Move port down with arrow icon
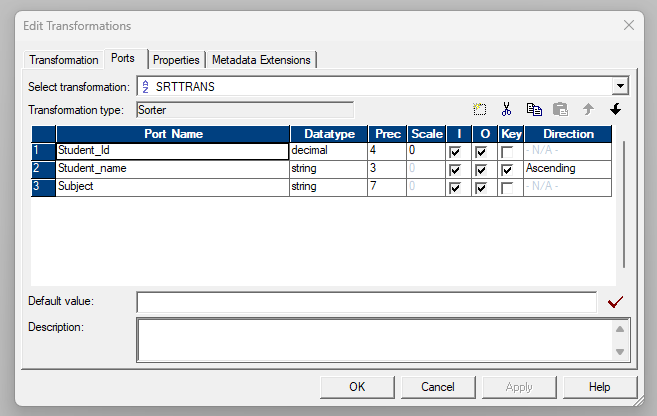The height and width of the screenshot is (416, 657). 615,109
